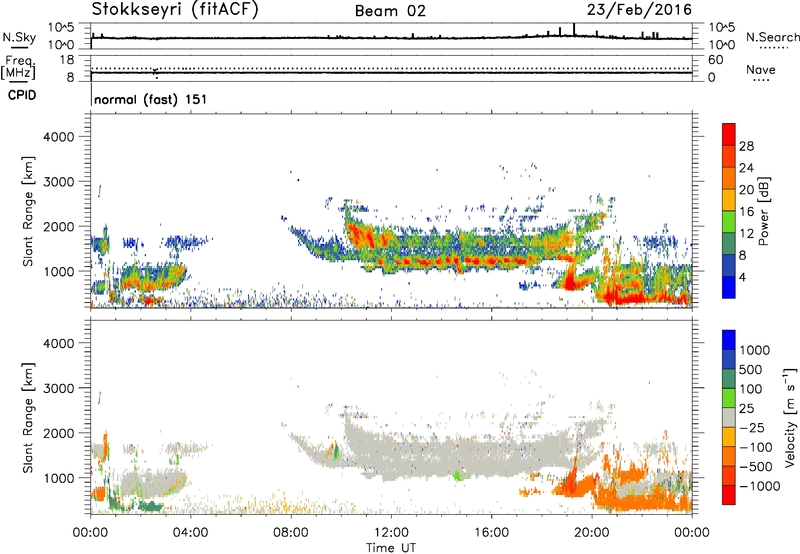Click the "normal (fast) 151" mode text
The width and height of the screenshot is (800, 554).
pyautogui.click(x=151, y=99)
